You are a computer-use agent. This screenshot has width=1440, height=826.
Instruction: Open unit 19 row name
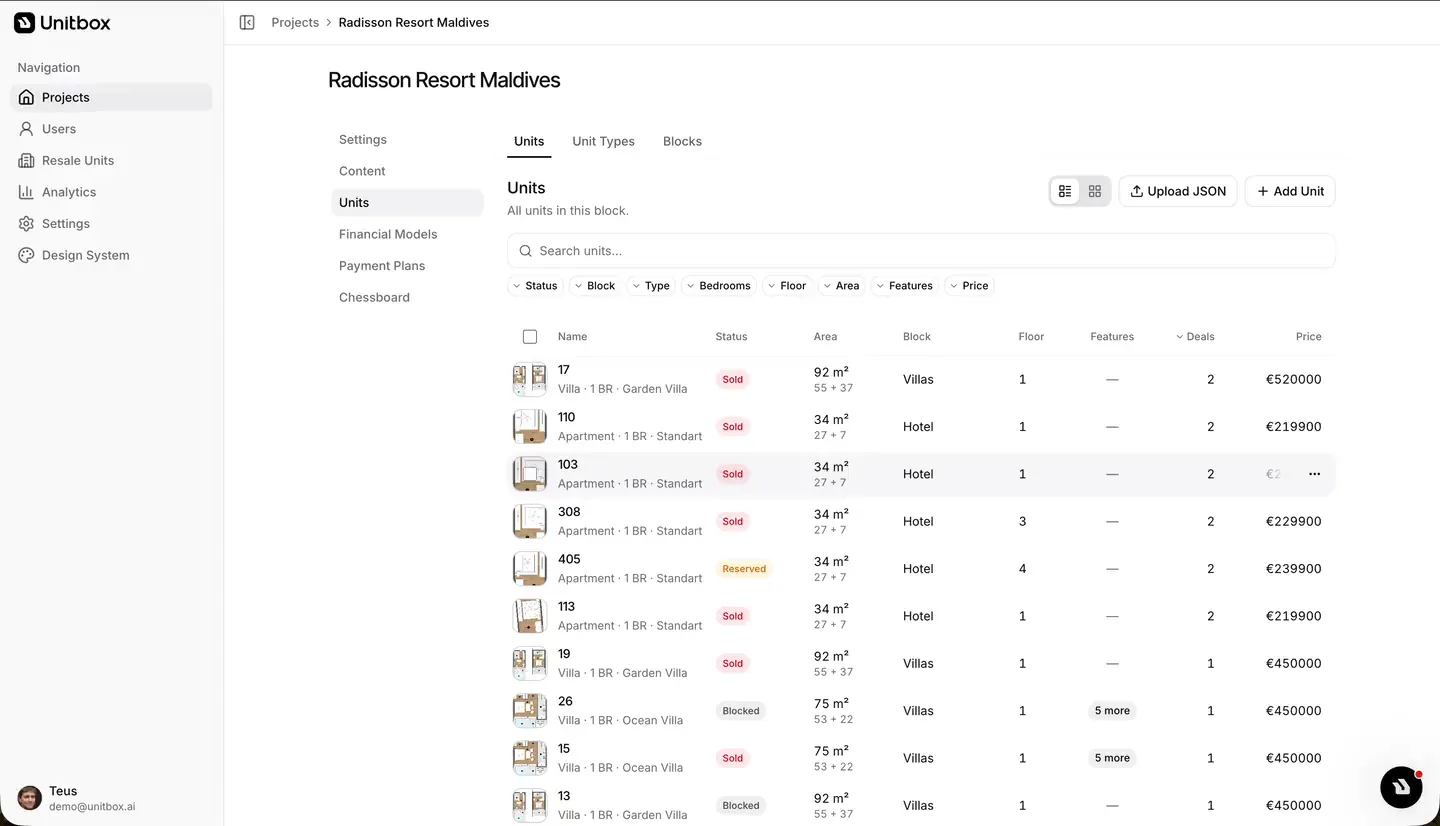[564, 654]
